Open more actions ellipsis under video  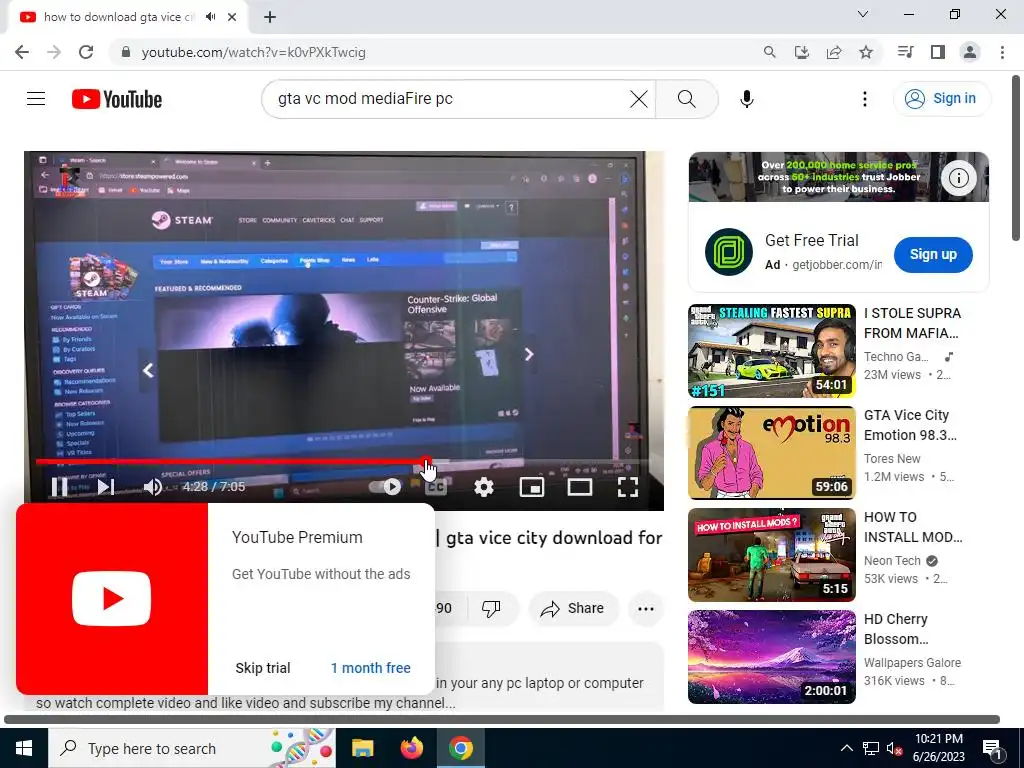(x=646, y=609)
